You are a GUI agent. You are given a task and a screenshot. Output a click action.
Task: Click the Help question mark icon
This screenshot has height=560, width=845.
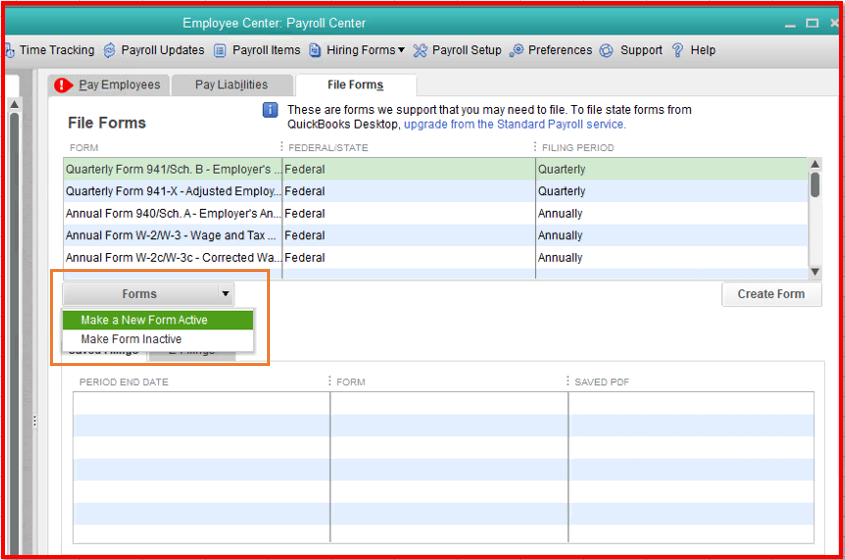click(677, 50)
